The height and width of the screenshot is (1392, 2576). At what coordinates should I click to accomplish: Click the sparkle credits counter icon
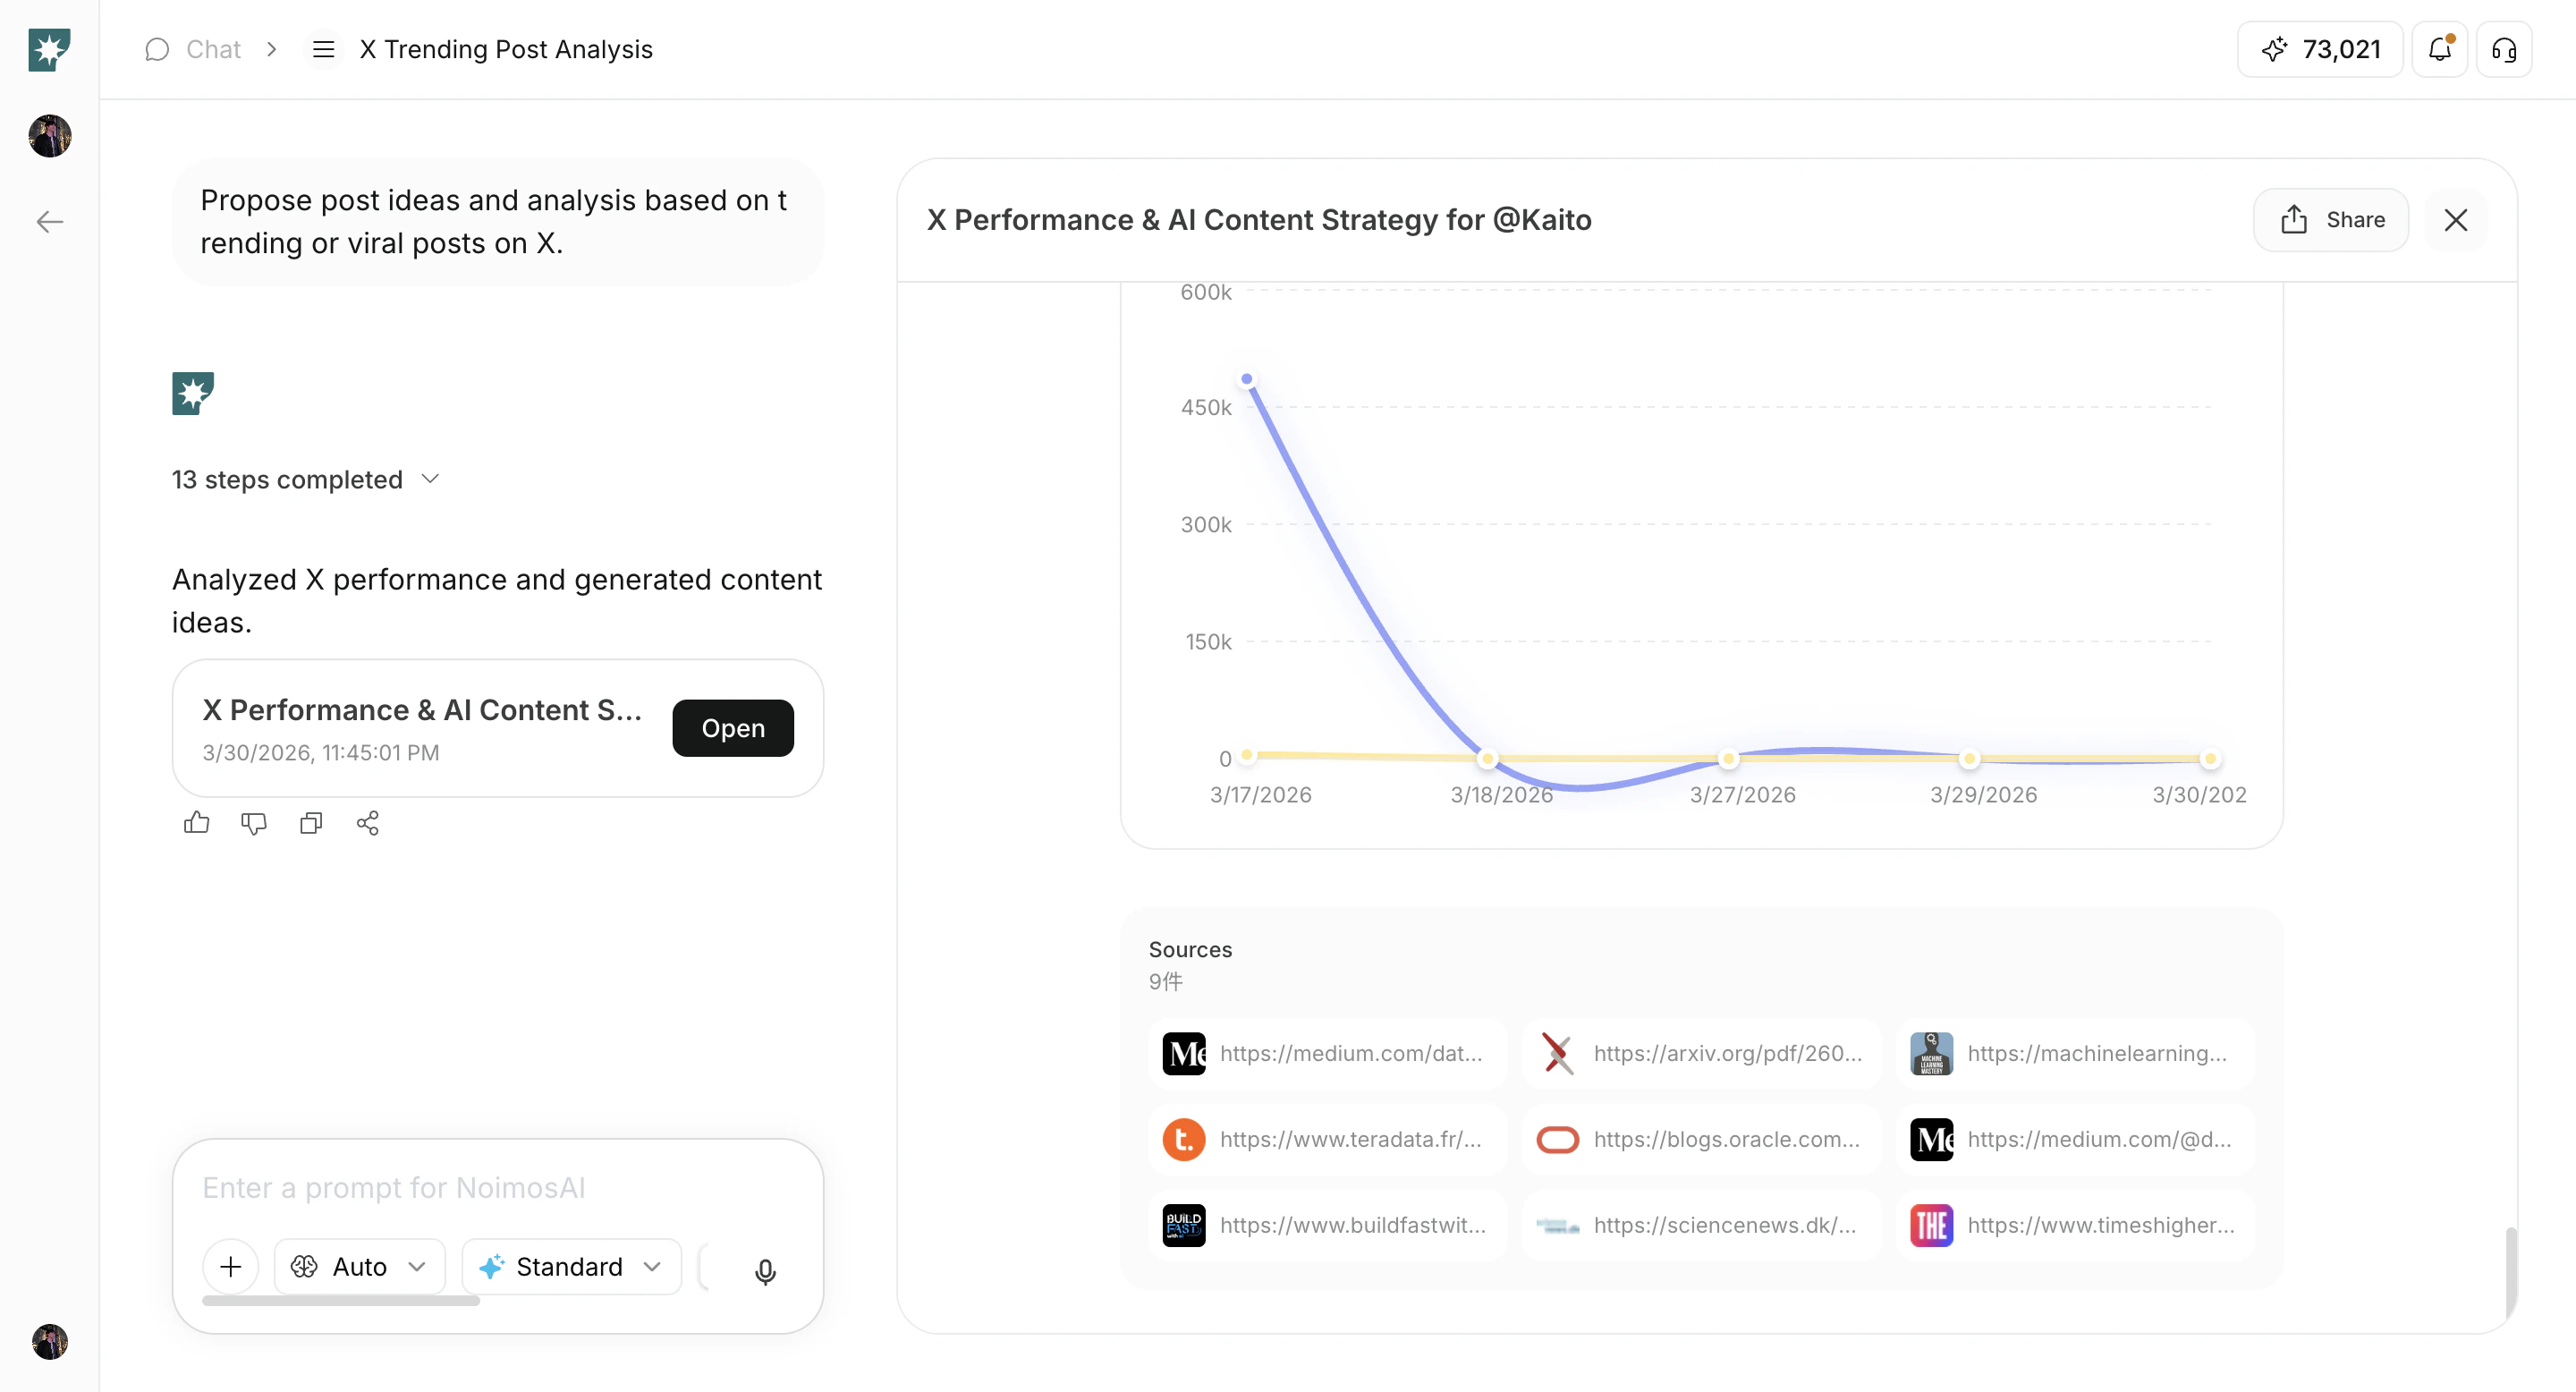2274,49
